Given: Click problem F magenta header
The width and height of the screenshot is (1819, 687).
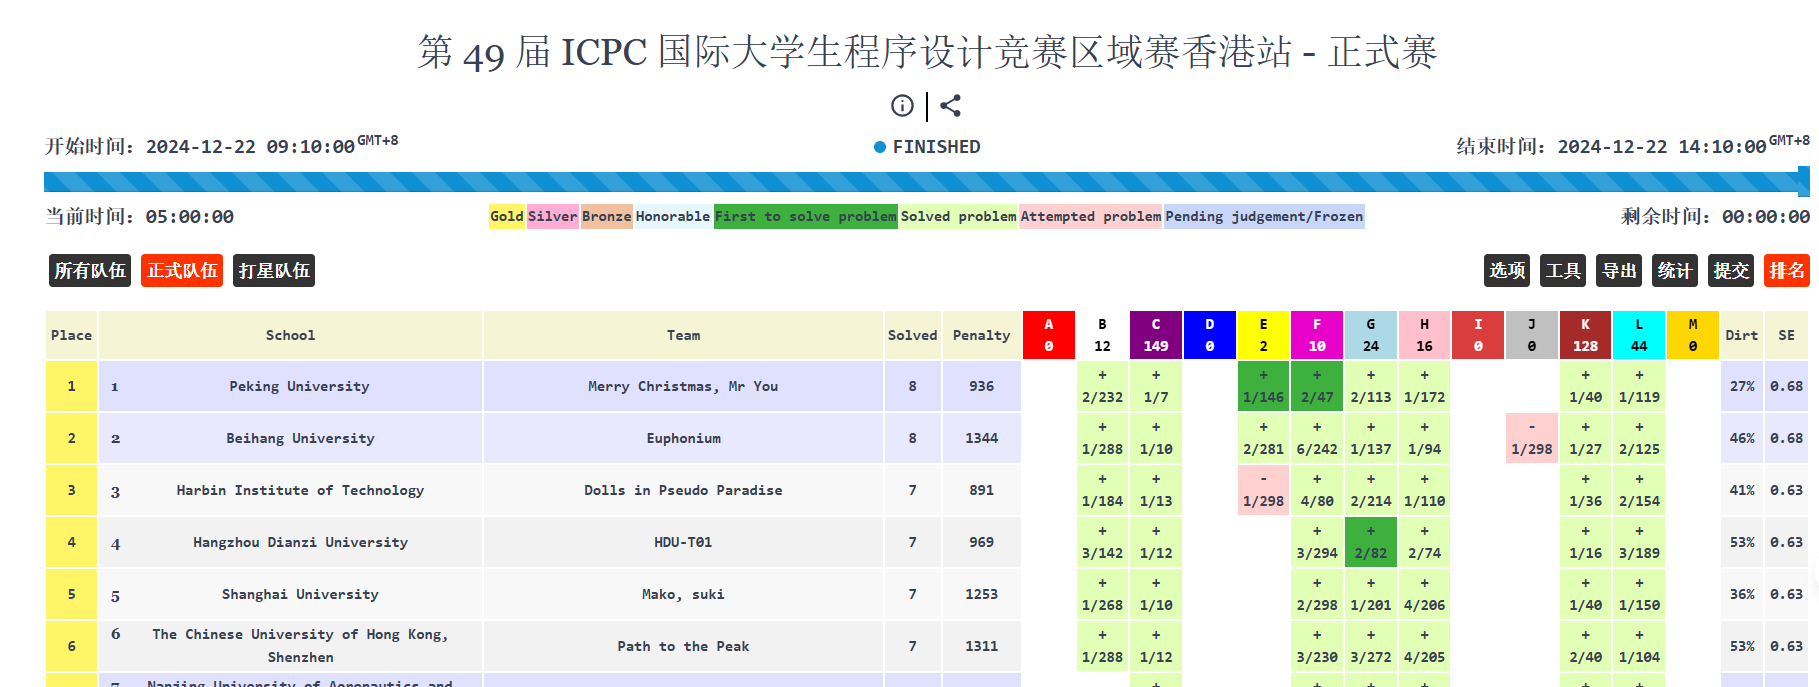Looking at the screenshot, I should pyautogui.click(x=1317, y=335).
